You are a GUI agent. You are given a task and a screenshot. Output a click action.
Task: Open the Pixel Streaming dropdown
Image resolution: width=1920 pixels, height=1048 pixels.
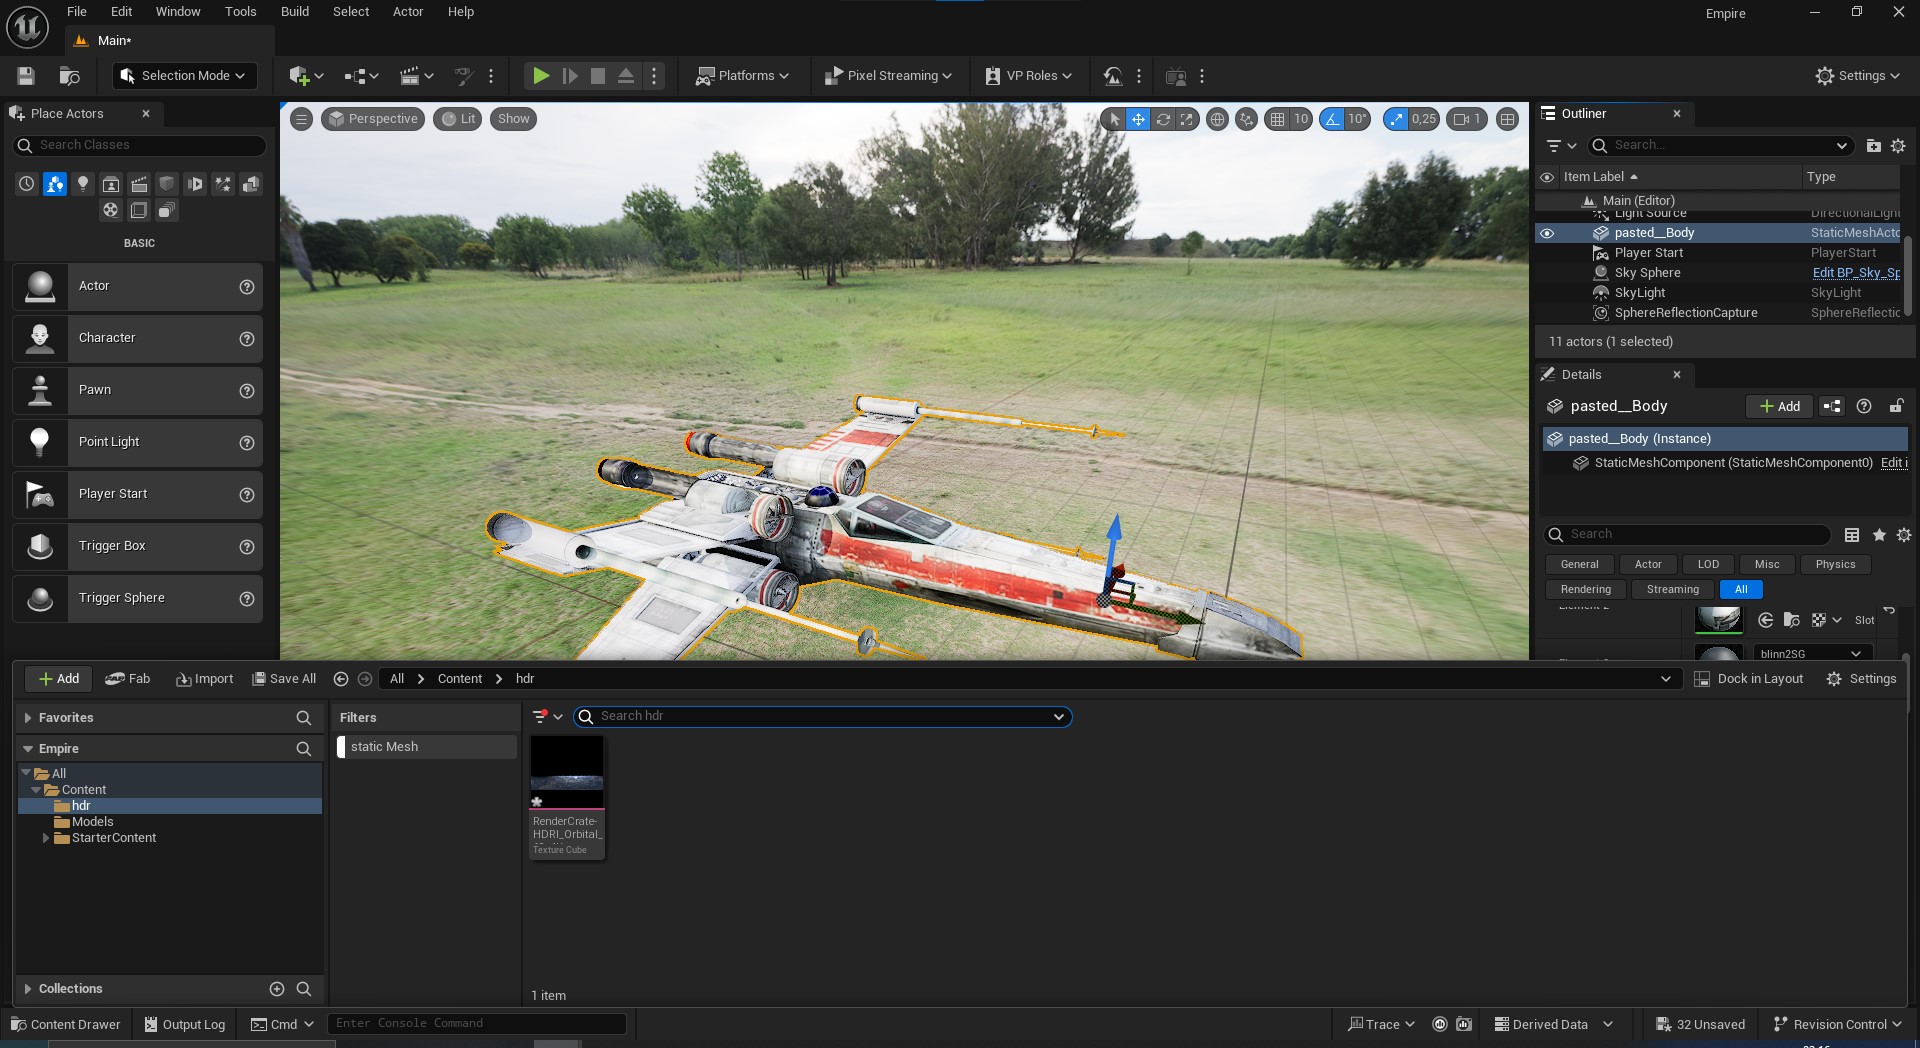(x=888, y=76)
